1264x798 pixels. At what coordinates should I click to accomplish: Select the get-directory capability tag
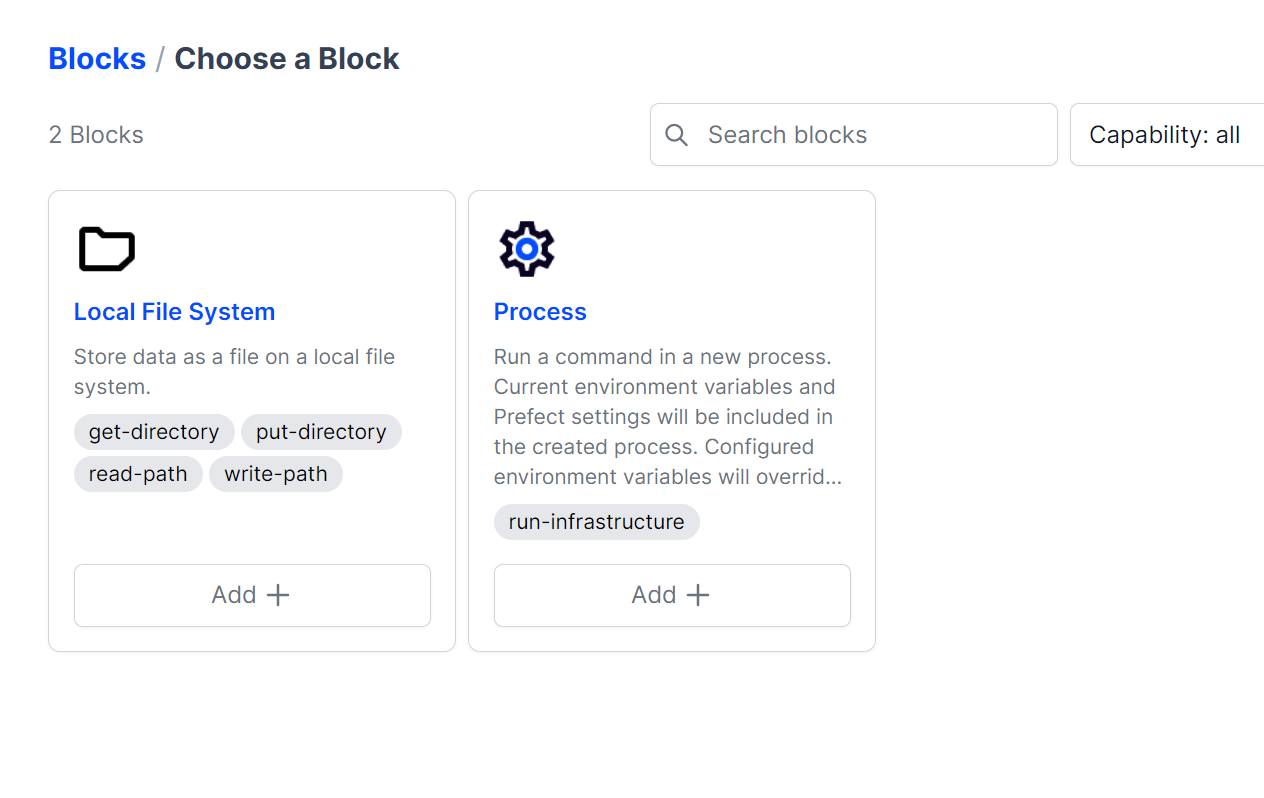(x=154, y=431)
